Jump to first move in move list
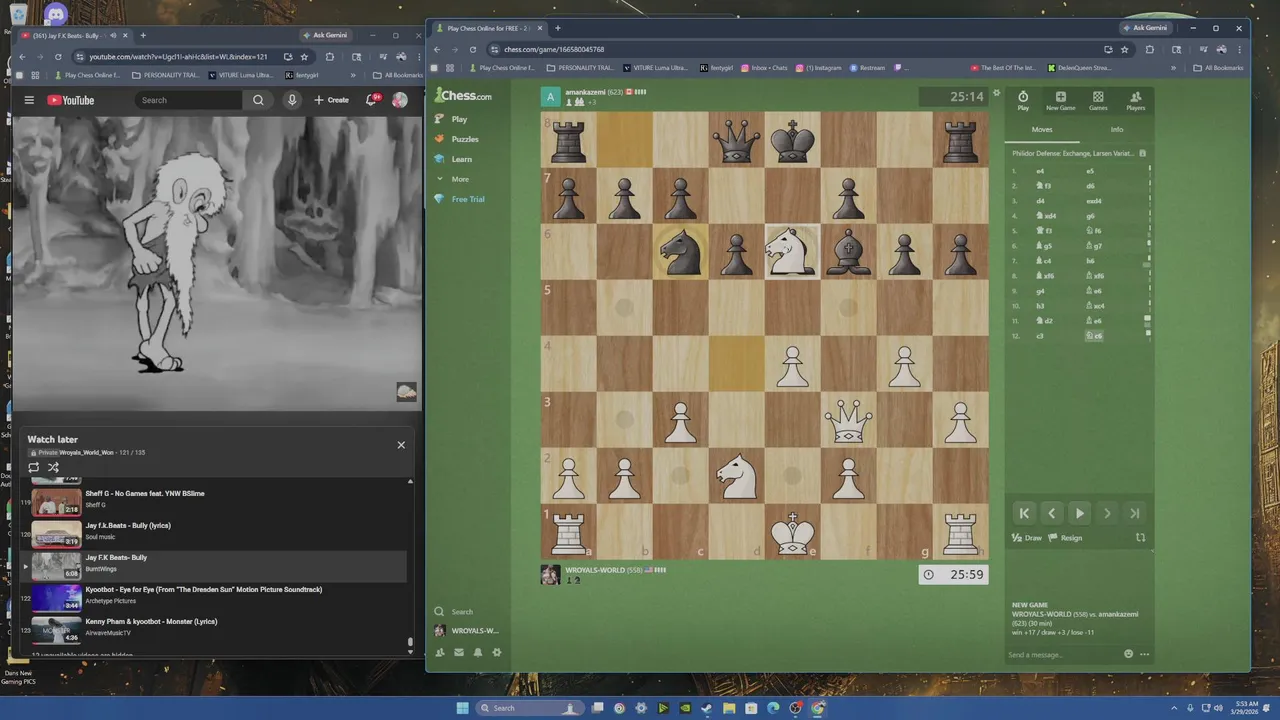The height and width of the screenshot is (720, 1280). [1024, 513]
